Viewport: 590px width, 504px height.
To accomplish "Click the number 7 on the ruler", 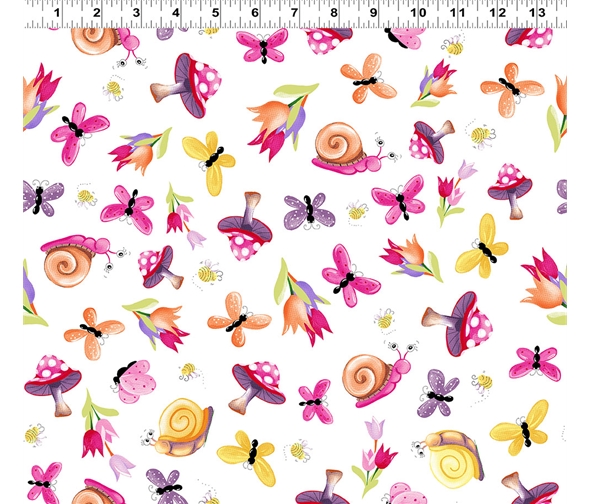I will click(x=294, y=13).
